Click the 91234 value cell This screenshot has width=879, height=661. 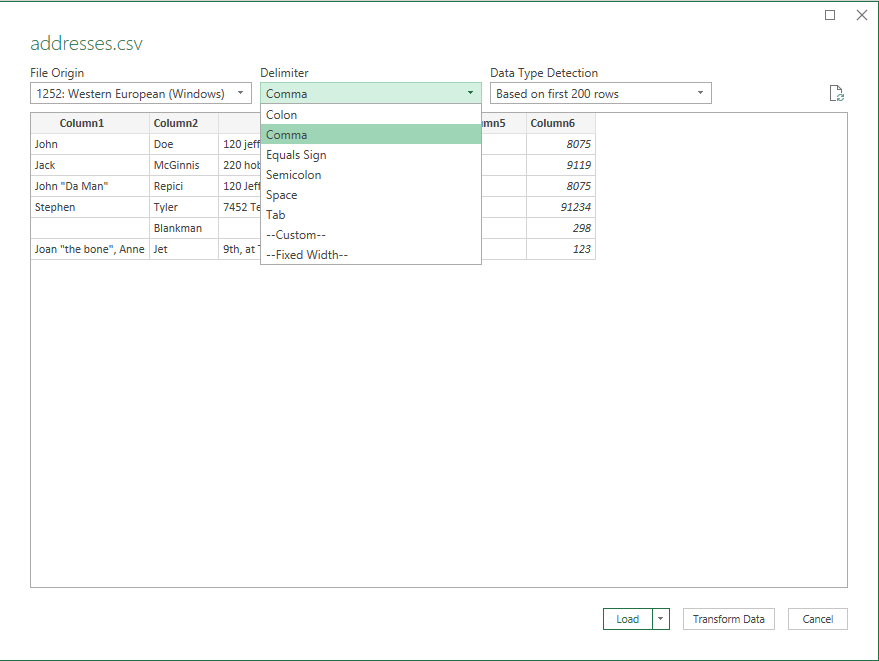[561, 207]
